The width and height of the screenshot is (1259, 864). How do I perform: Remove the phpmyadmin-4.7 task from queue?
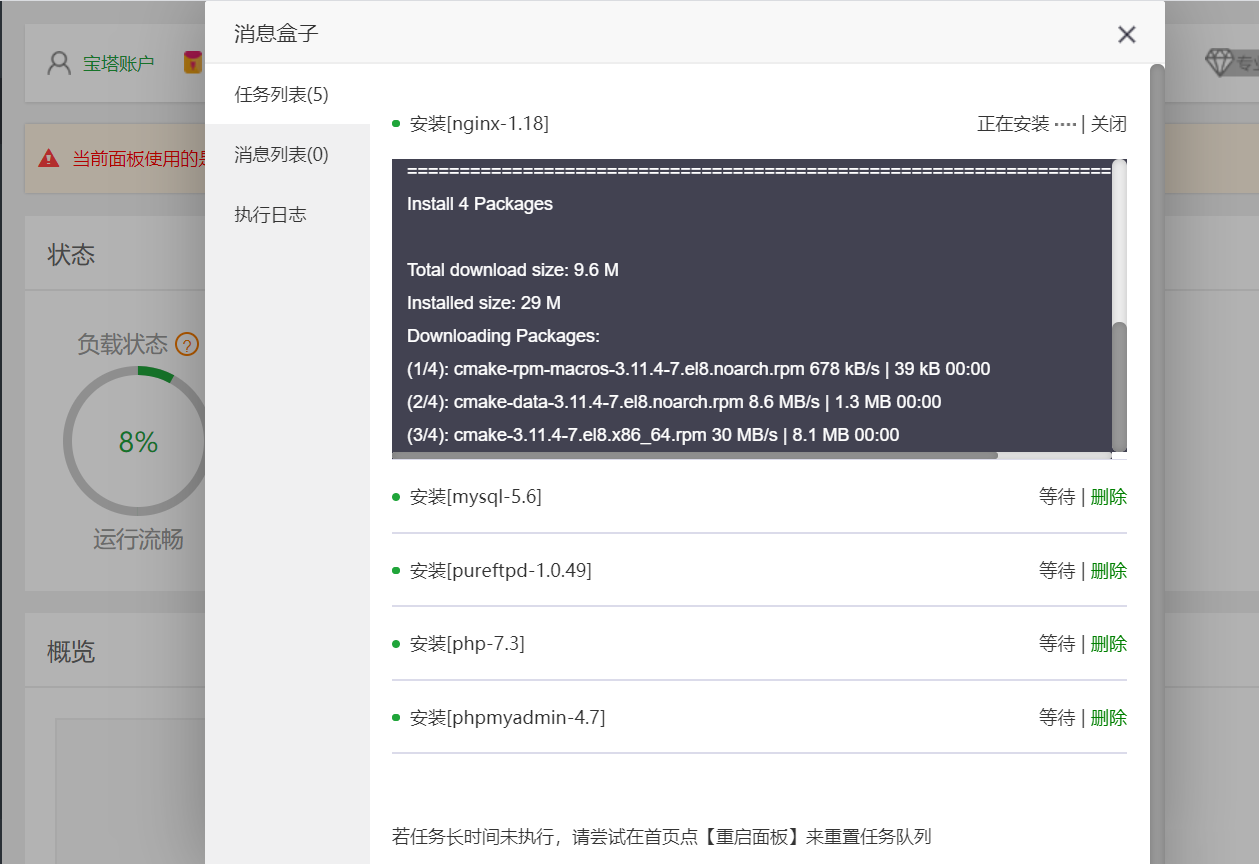(1108, 717)
